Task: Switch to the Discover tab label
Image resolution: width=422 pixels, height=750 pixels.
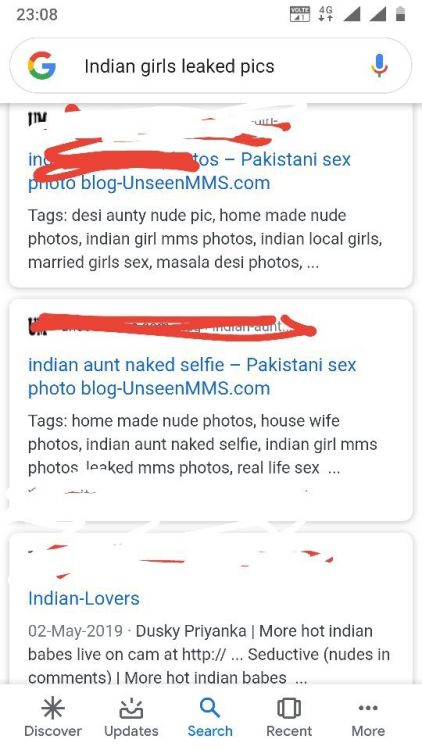Action: (53, 731)
